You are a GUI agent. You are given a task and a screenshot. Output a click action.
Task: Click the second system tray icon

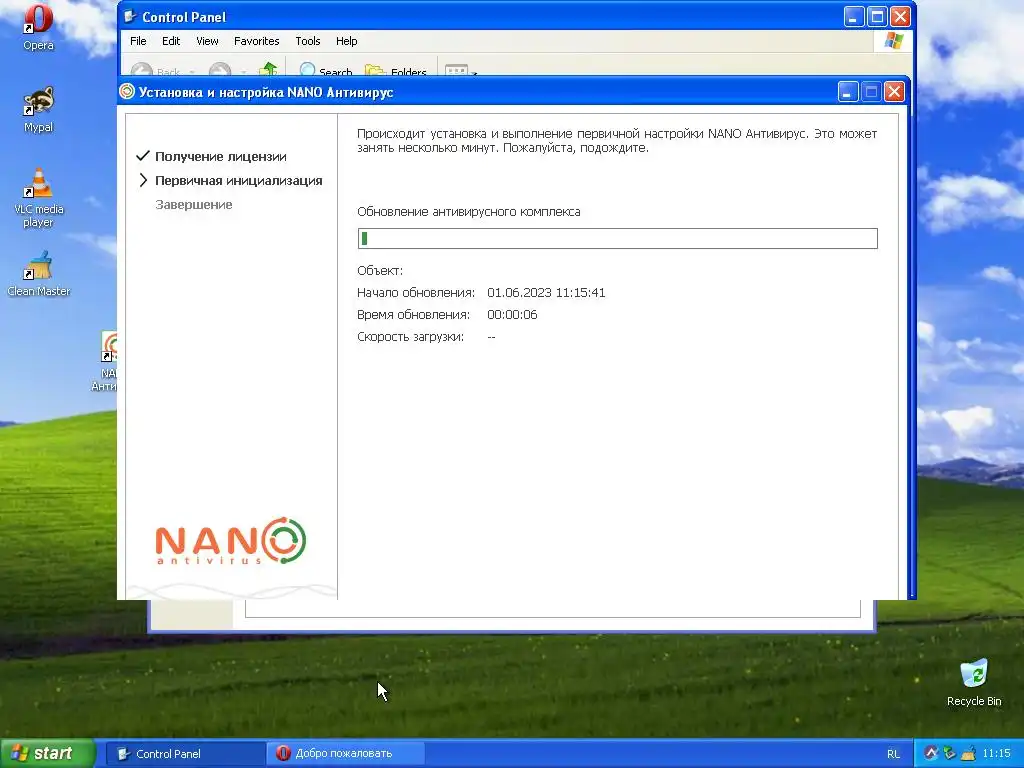pyautogui.click(x=950, y=754)
